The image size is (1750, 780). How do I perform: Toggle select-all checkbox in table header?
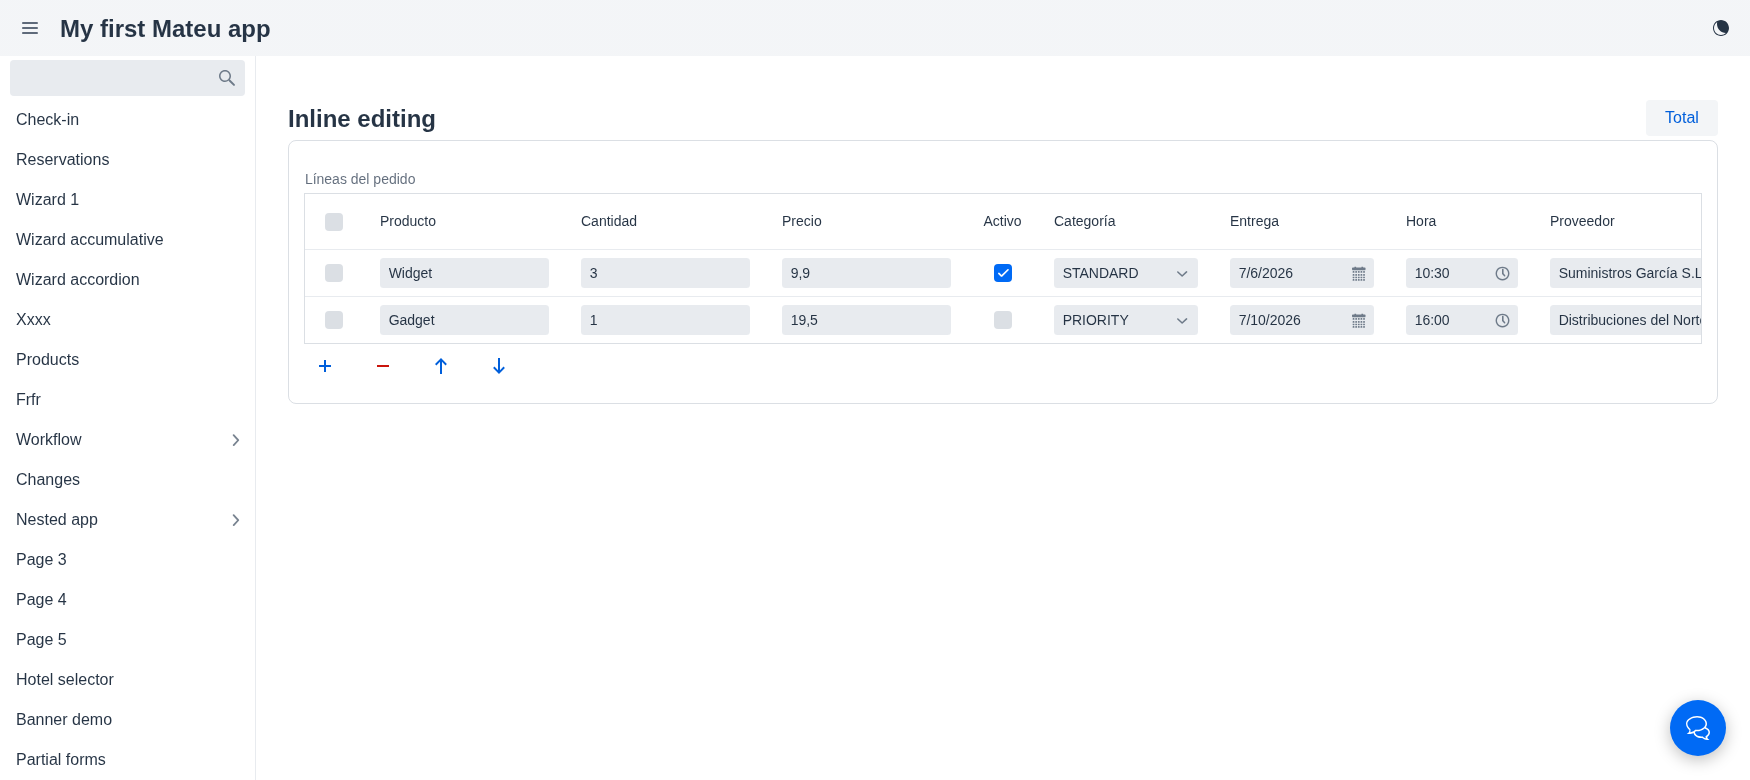[x=334, y=222]
